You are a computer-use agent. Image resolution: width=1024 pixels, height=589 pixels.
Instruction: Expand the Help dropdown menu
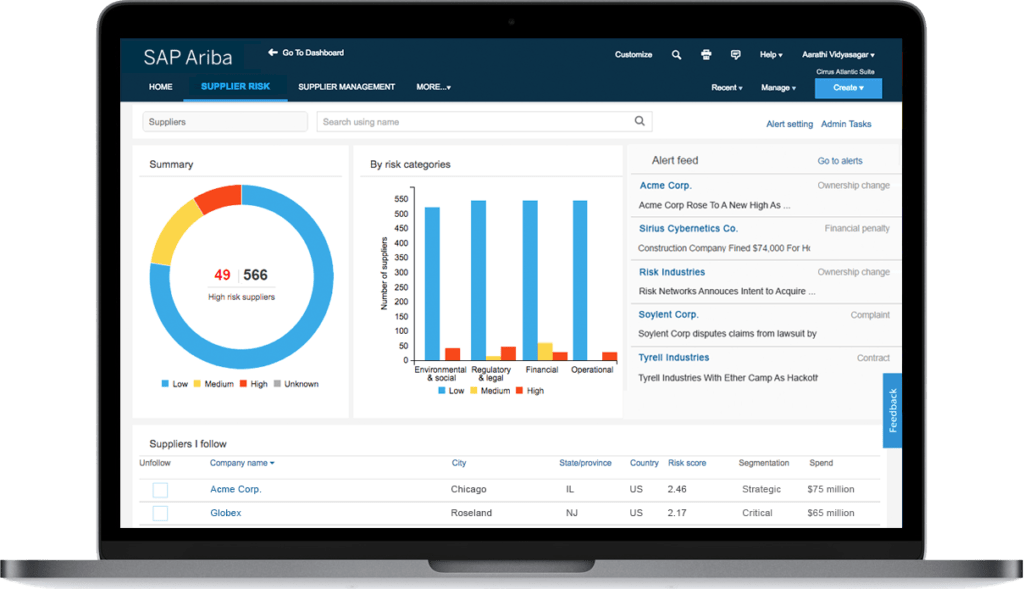pos(771,55)
